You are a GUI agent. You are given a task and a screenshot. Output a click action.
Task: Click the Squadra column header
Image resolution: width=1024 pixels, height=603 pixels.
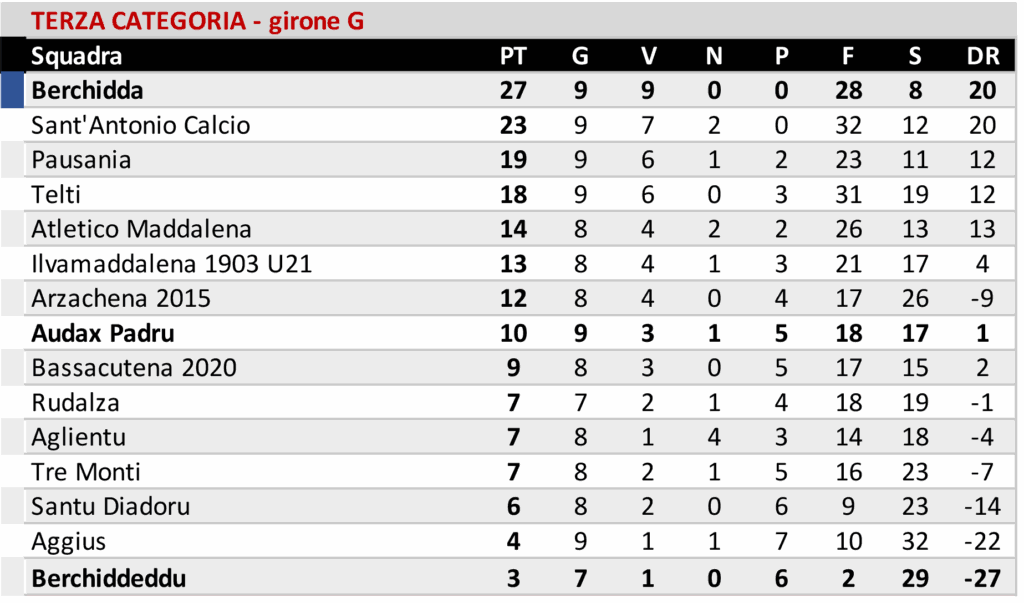coord(77,56)
